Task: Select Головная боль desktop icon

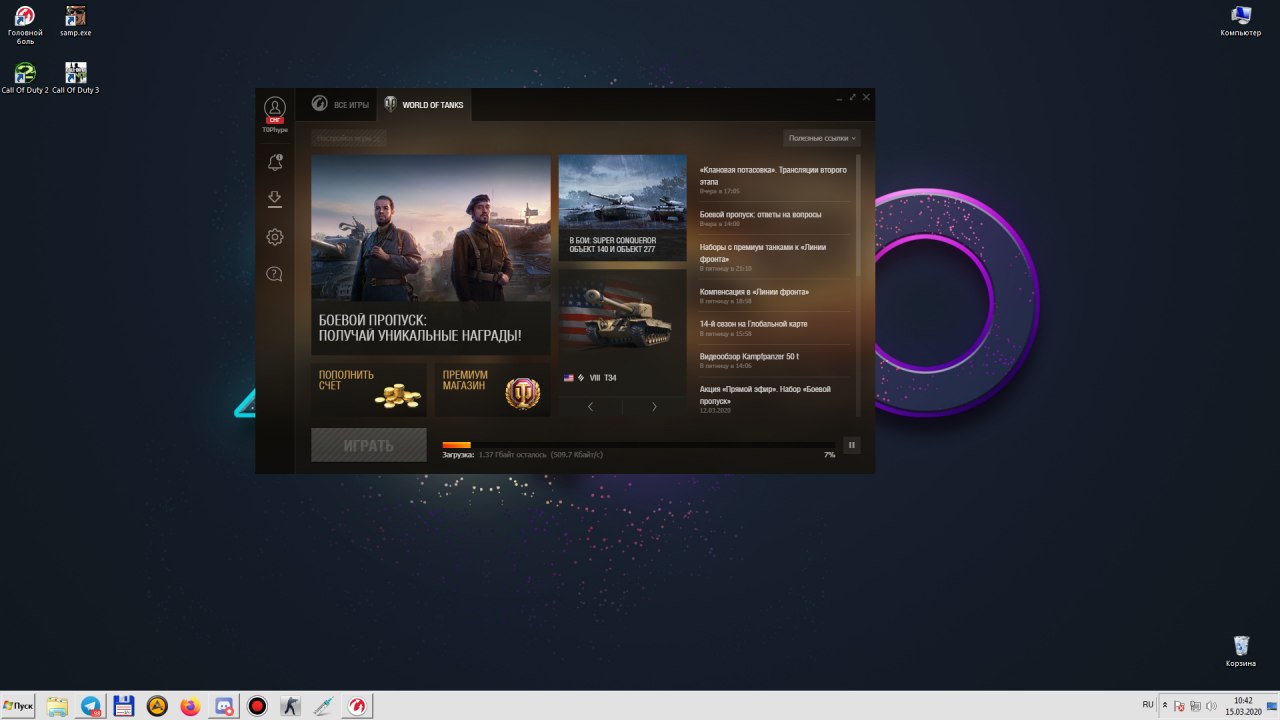Action: point(25,25)
